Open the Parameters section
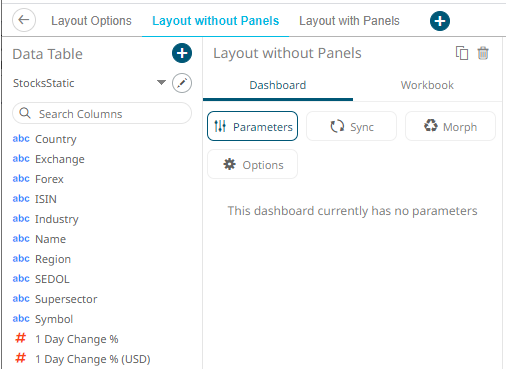 click(252, 126)
